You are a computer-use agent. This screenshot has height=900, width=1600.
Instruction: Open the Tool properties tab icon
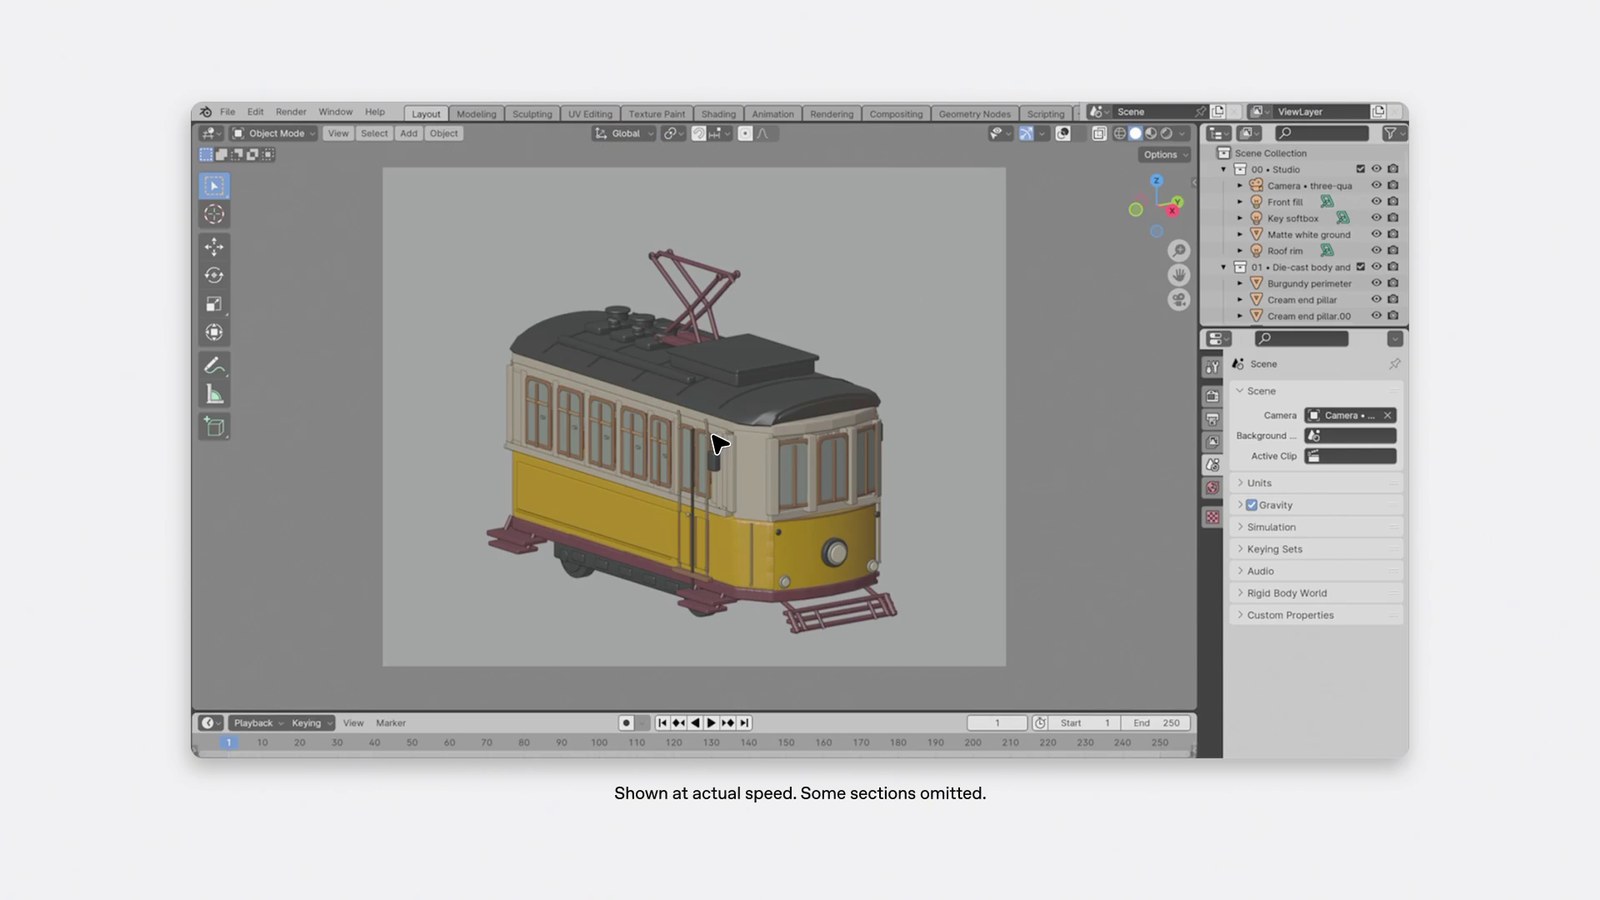[1212, 368]
